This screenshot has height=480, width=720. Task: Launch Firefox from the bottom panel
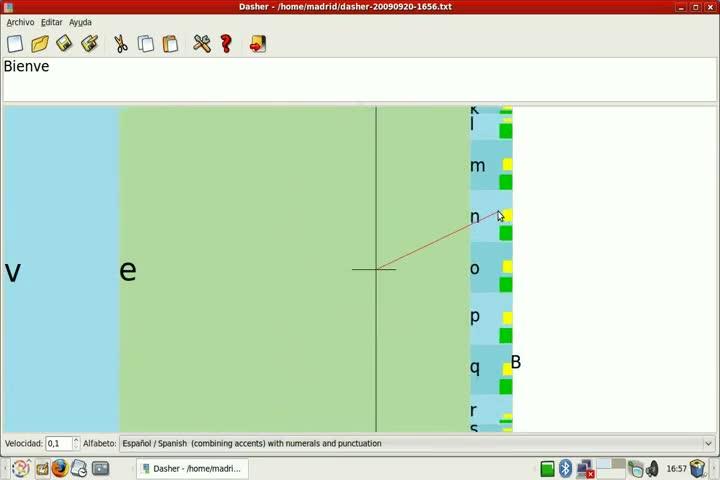click(60, 469)
